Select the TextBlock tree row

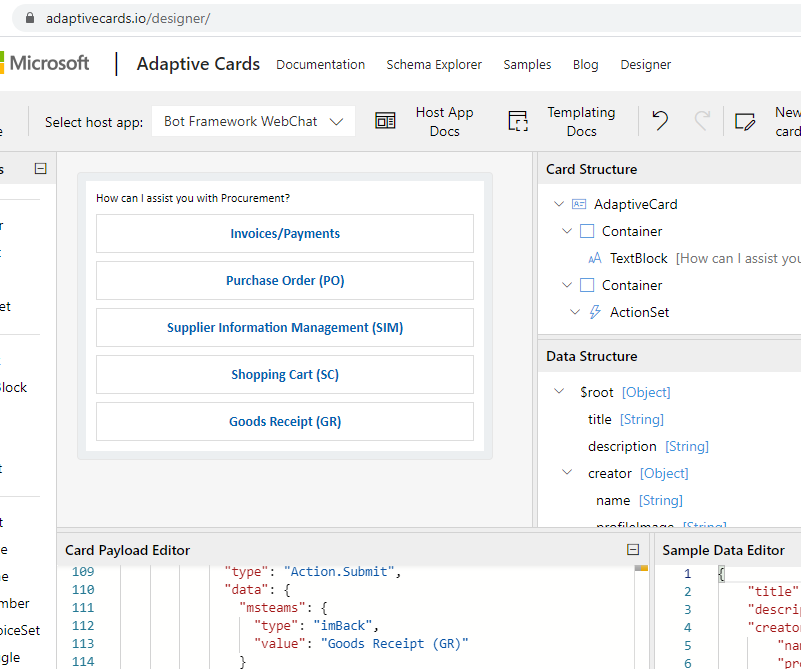click(x=694, y=258)
